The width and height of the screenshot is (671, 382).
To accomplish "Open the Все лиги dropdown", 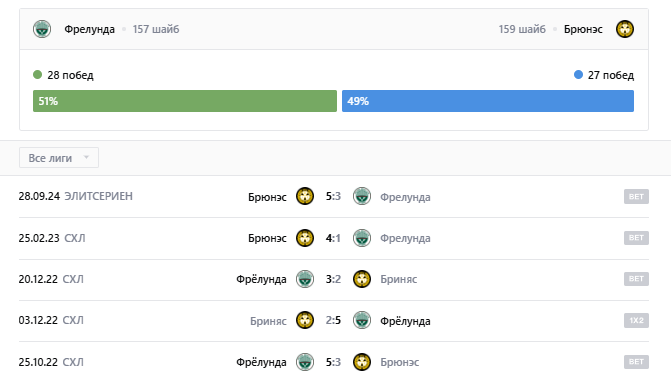I will (x=59, y=158).
